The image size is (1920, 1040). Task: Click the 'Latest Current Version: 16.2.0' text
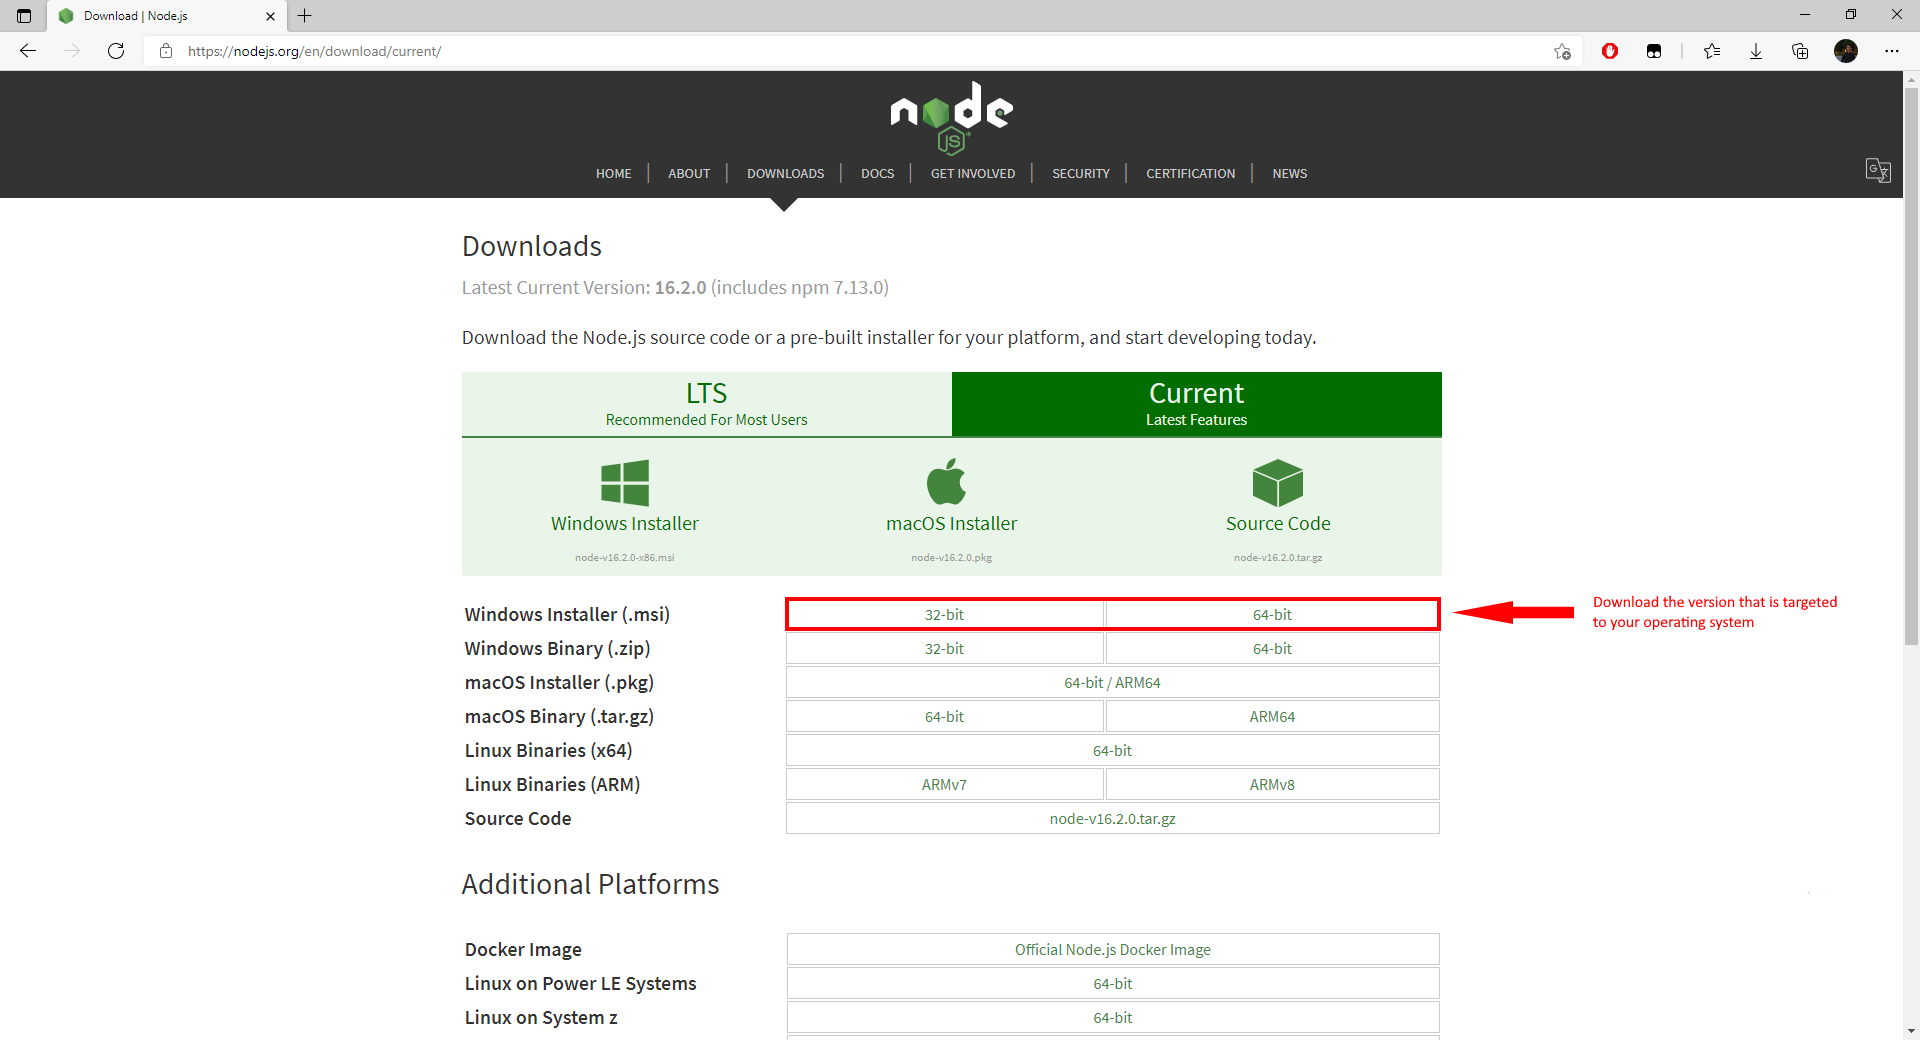(584, 288)
